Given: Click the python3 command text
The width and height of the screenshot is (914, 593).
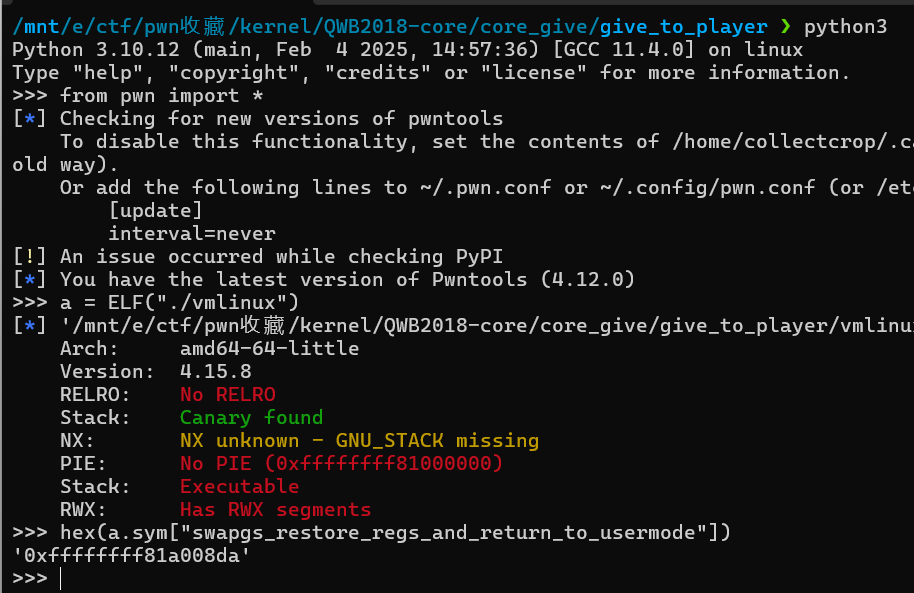Looking at the screenshot, I should [x=845, y=27].
